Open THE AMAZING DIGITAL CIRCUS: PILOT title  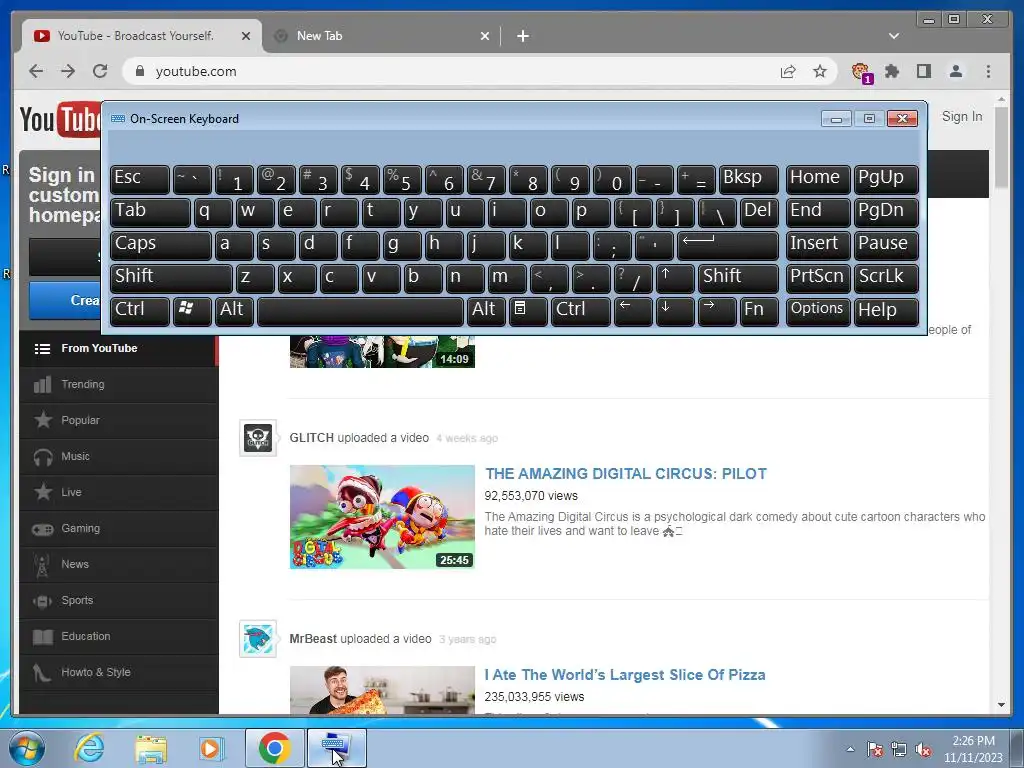click(x=625, y=473)
